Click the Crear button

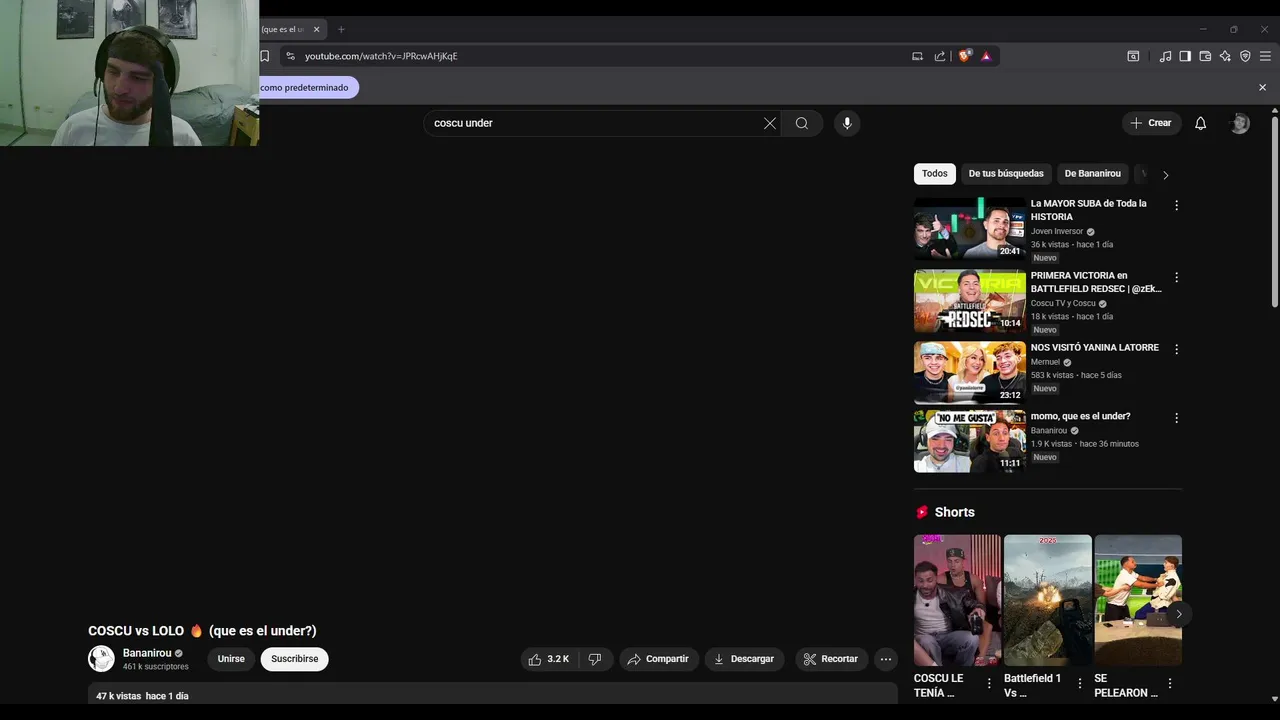(x=1151, y=123)
